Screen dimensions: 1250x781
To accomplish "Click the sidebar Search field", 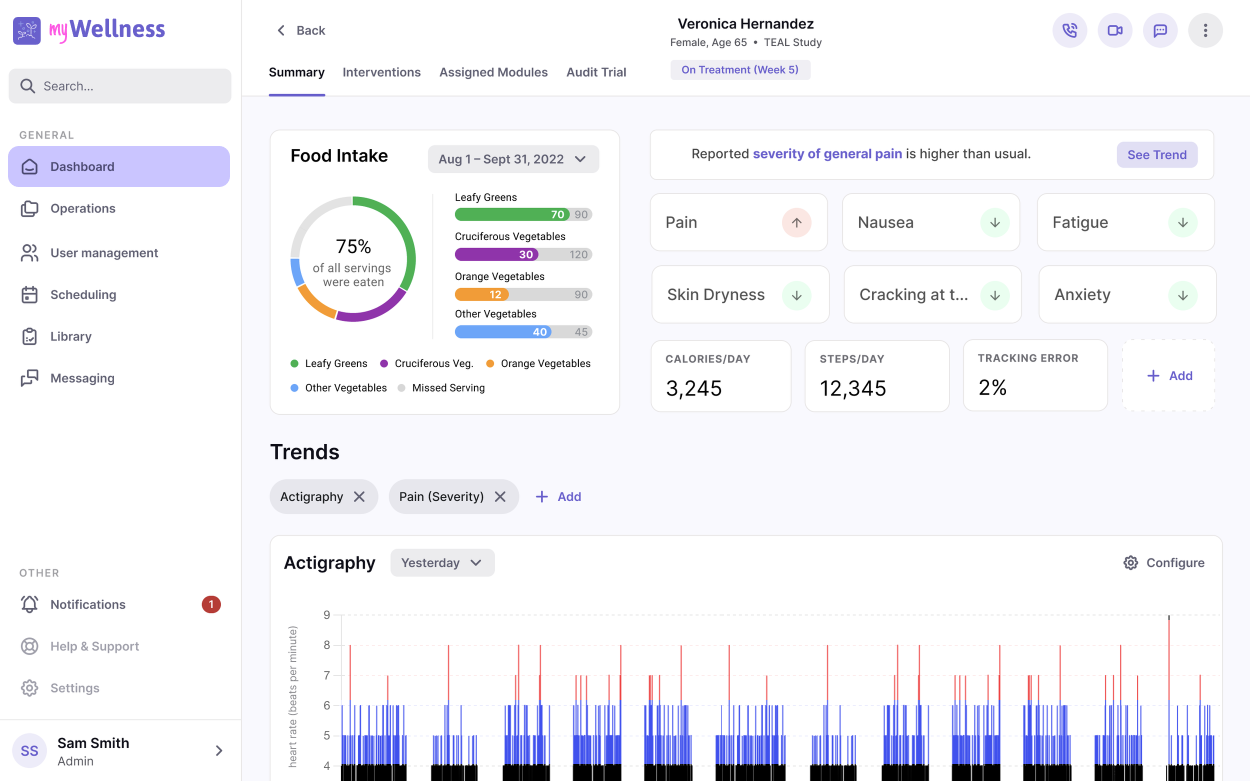I will point(120,86).
